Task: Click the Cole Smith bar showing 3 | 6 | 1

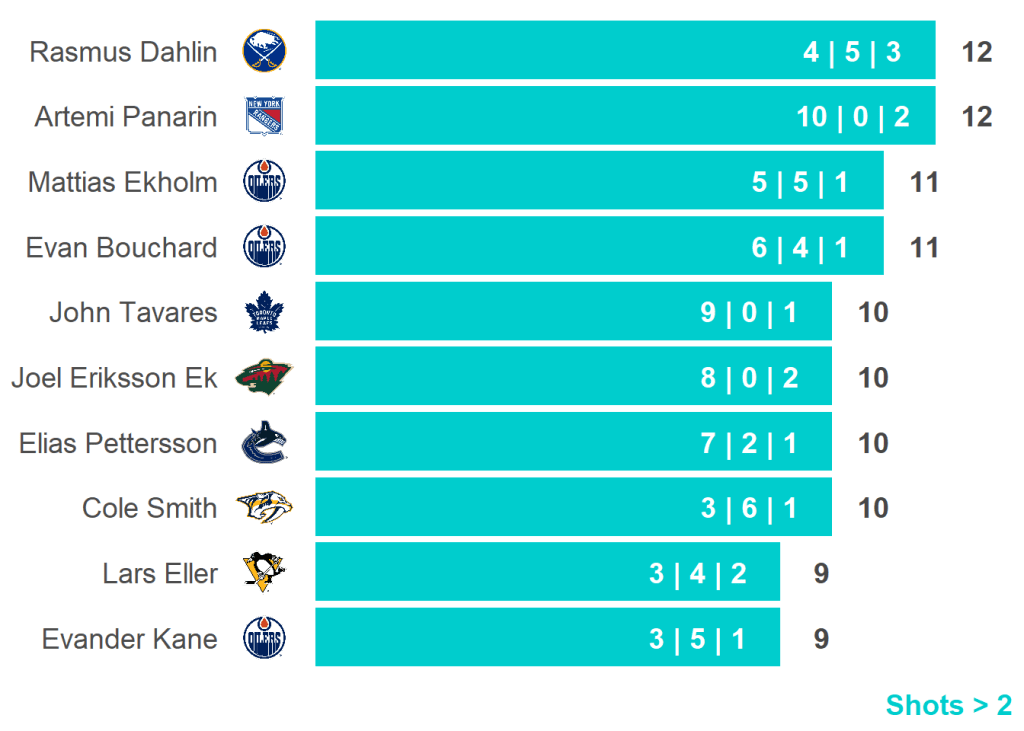Action: click(573, 508)
